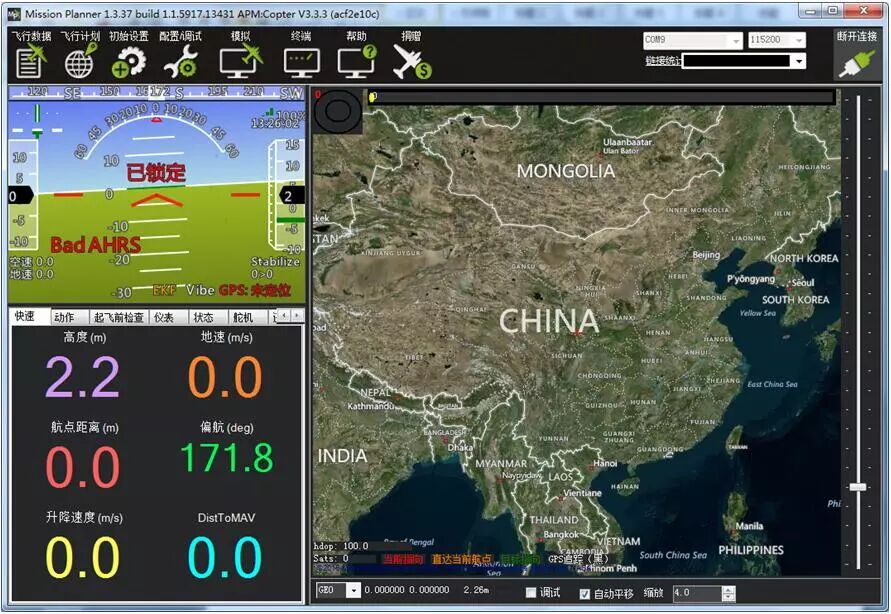Open the GEO coordinate format dropdown
Viewport: 891px width, 614px height.
(354, 591)
